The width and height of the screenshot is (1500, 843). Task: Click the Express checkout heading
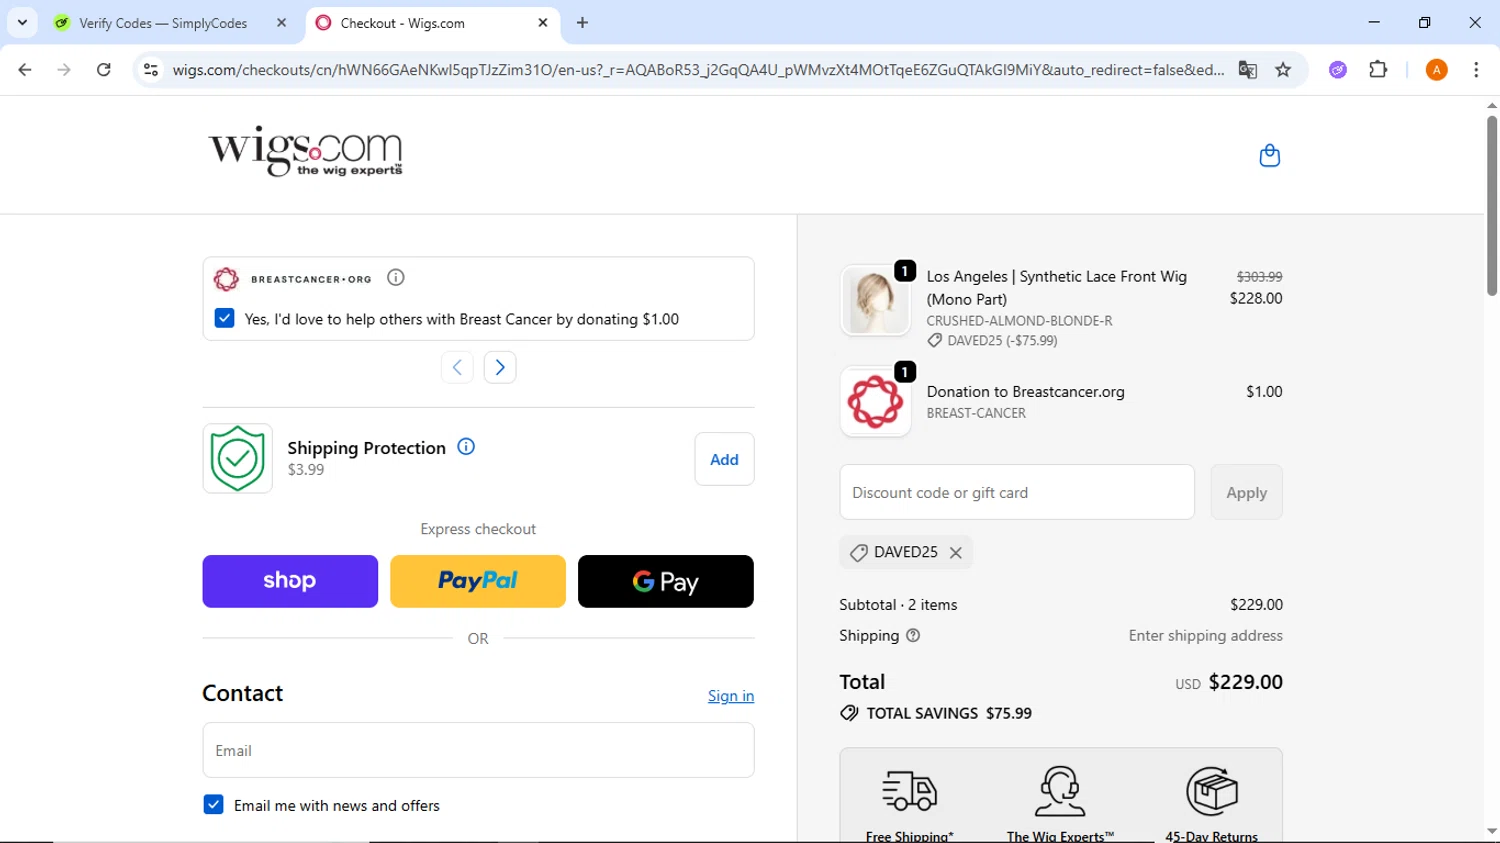coord(478,529)
